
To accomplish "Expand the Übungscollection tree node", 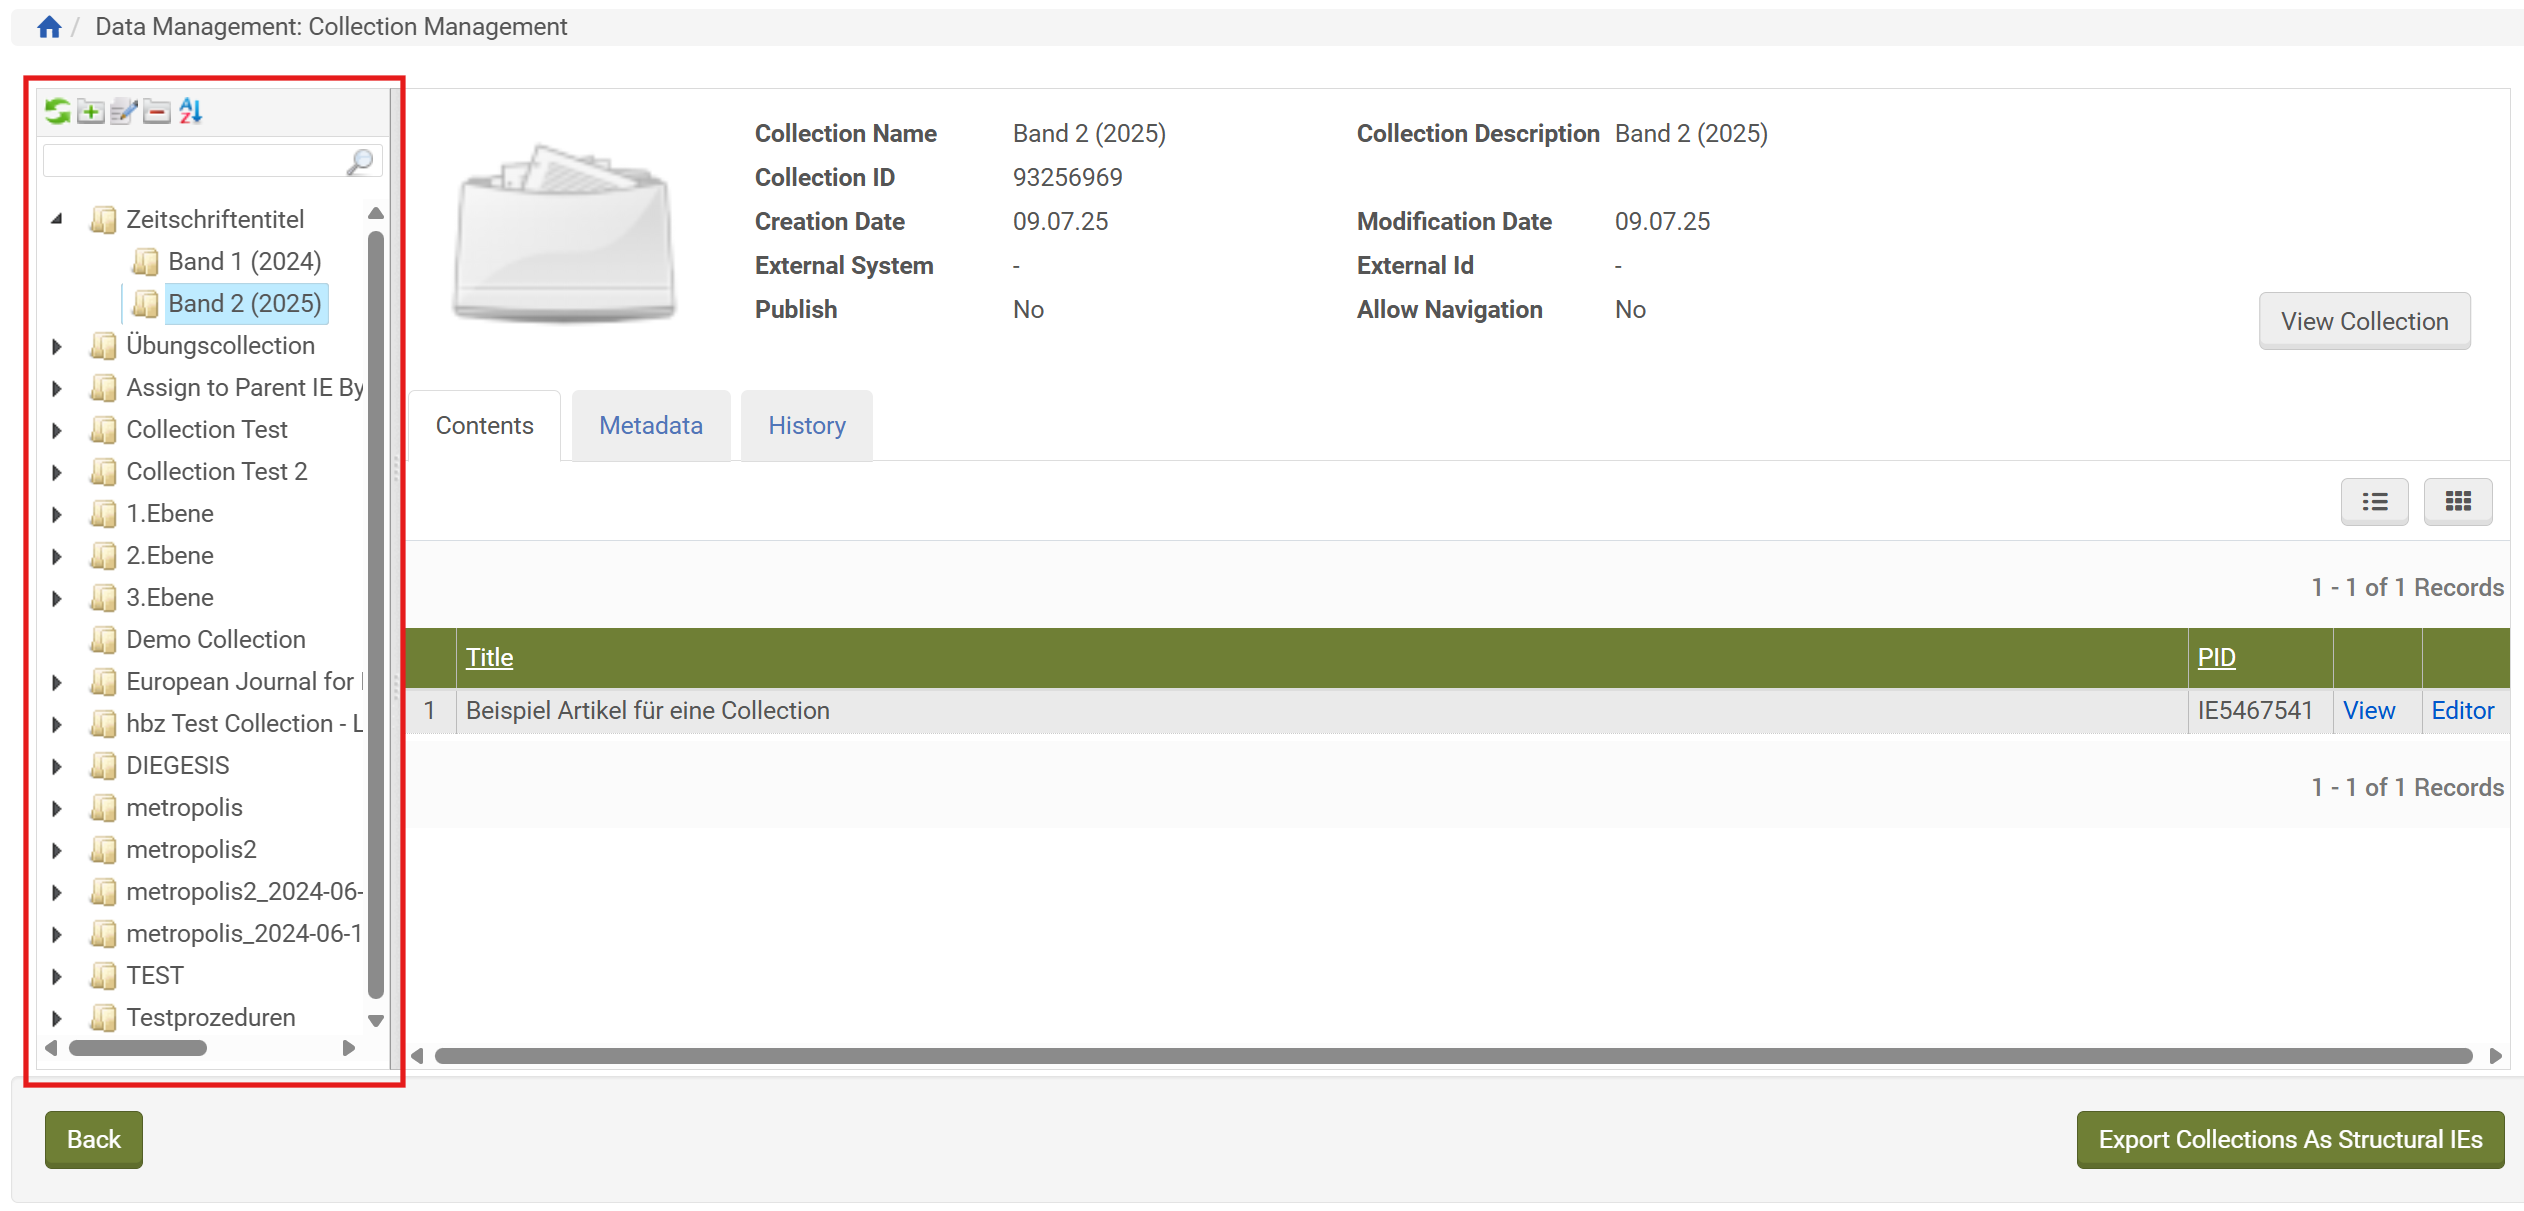I will [57, 346].
